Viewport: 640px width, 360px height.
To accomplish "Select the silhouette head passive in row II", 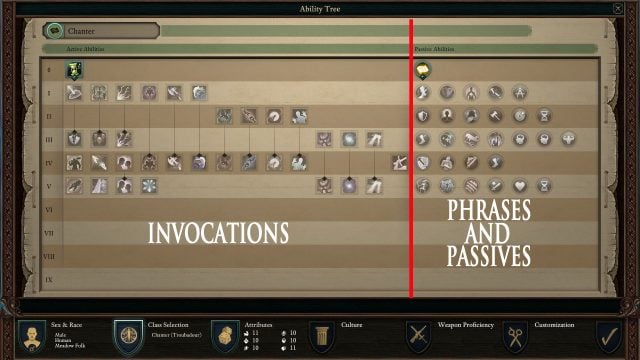I will pyautogui.click(x=447, y=116).
